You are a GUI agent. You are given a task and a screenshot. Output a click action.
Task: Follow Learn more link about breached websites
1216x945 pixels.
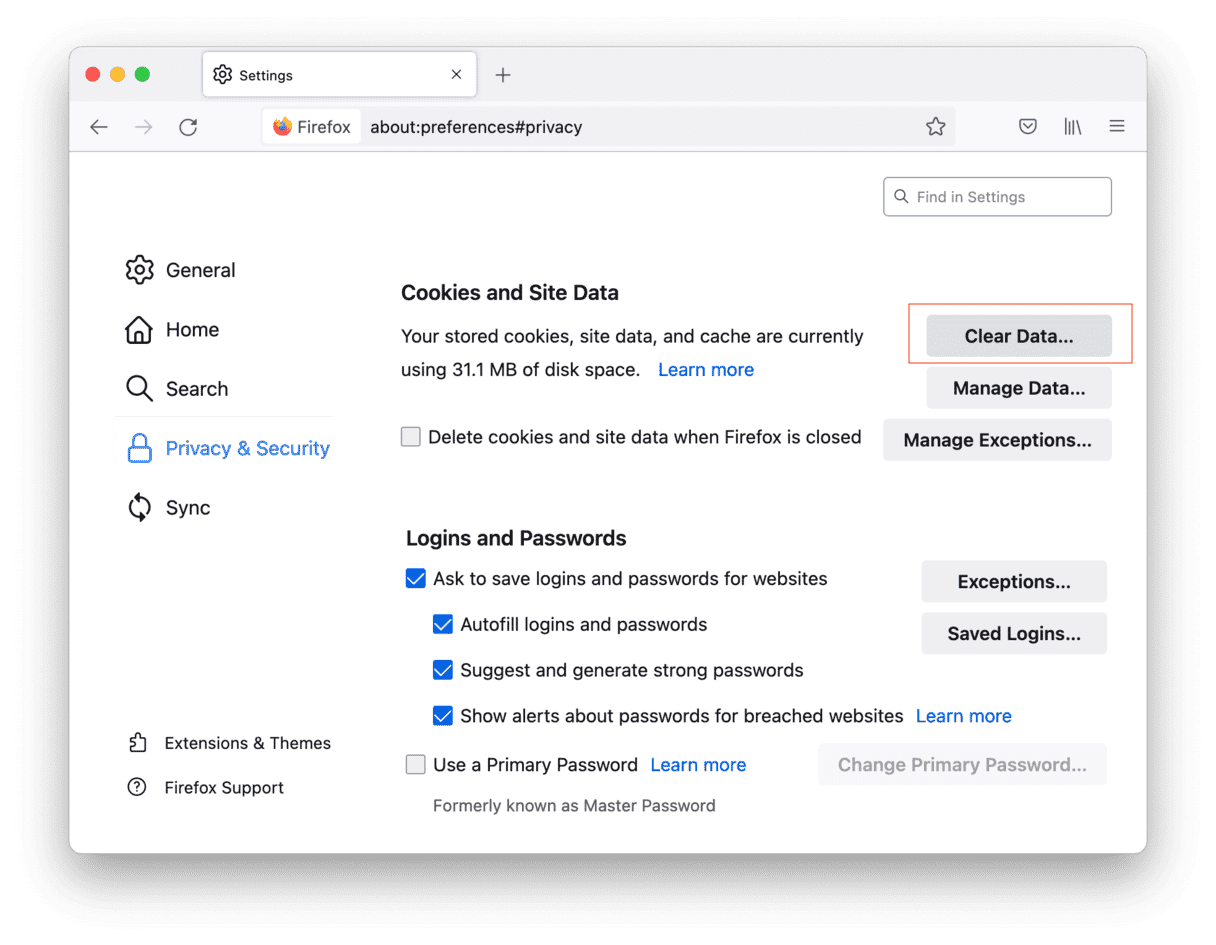(963, 716)
